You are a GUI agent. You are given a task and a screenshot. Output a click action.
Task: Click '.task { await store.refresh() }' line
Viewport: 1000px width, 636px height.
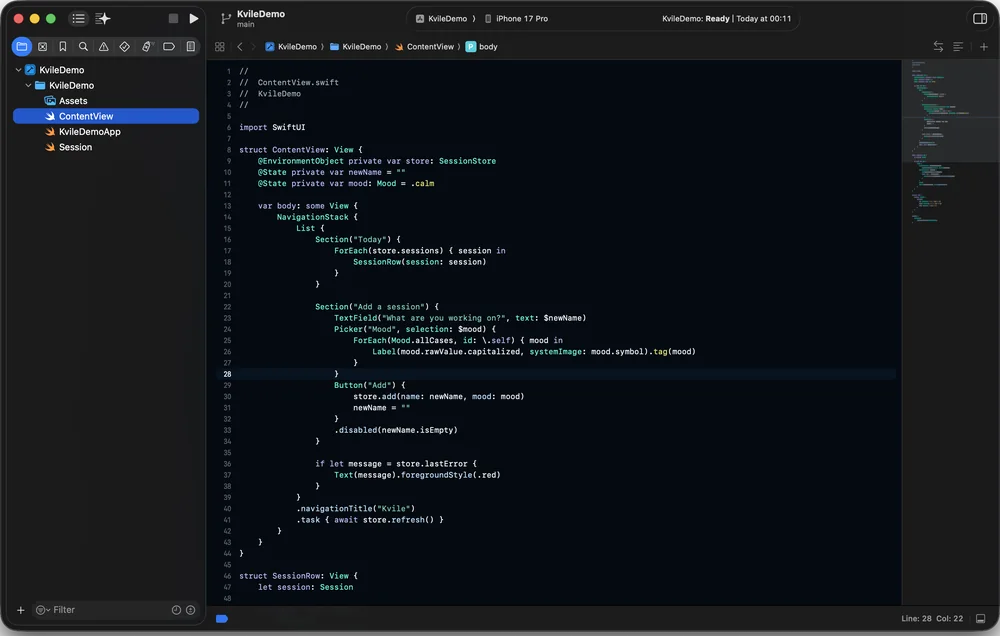(370, 520)
